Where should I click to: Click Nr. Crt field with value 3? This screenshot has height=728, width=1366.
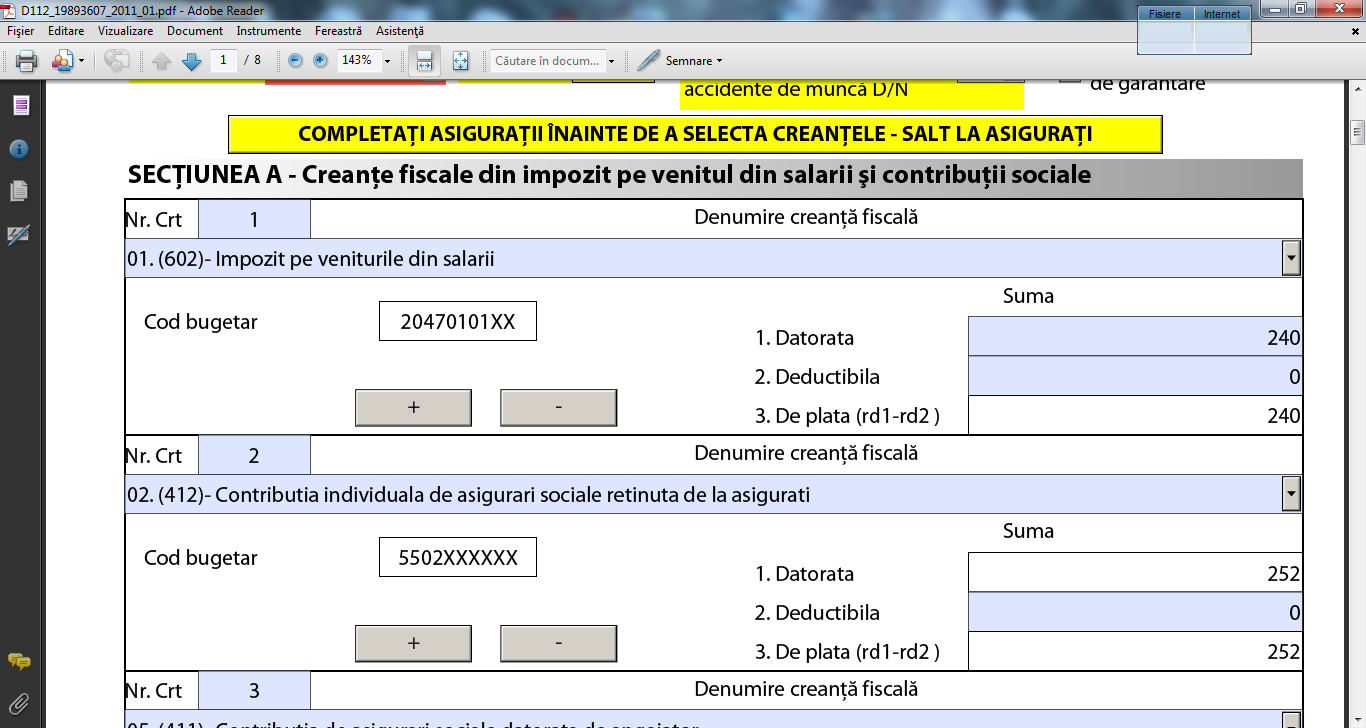(x=254, y=690)
